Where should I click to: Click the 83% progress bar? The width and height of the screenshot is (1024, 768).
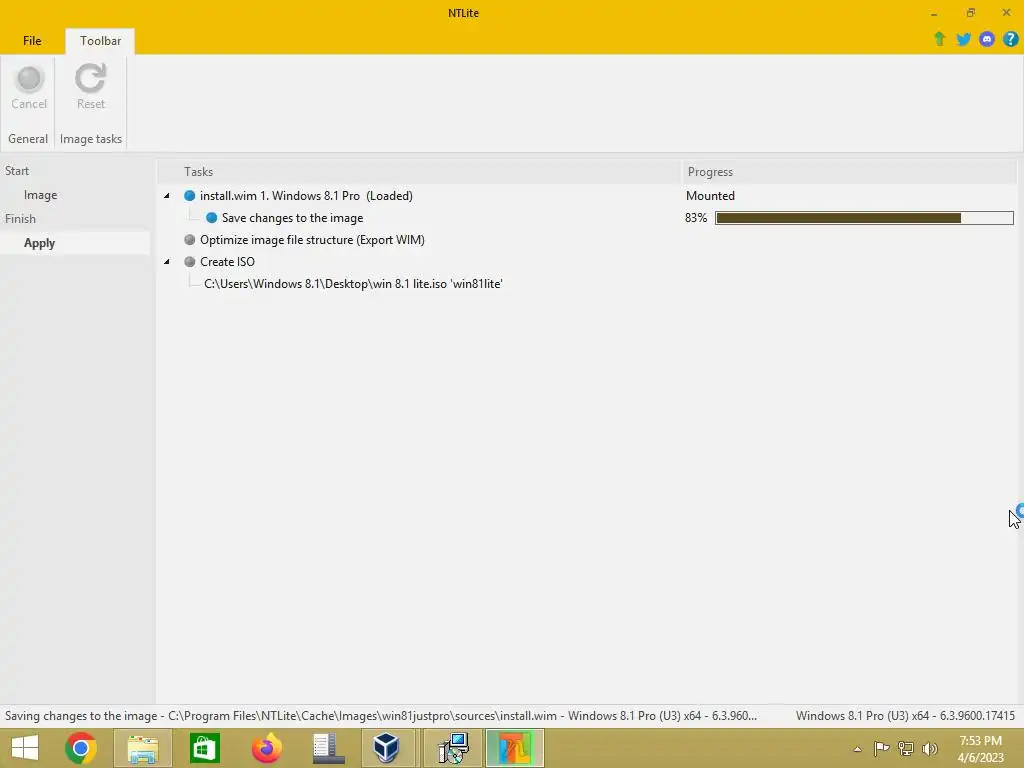(864, 218)
